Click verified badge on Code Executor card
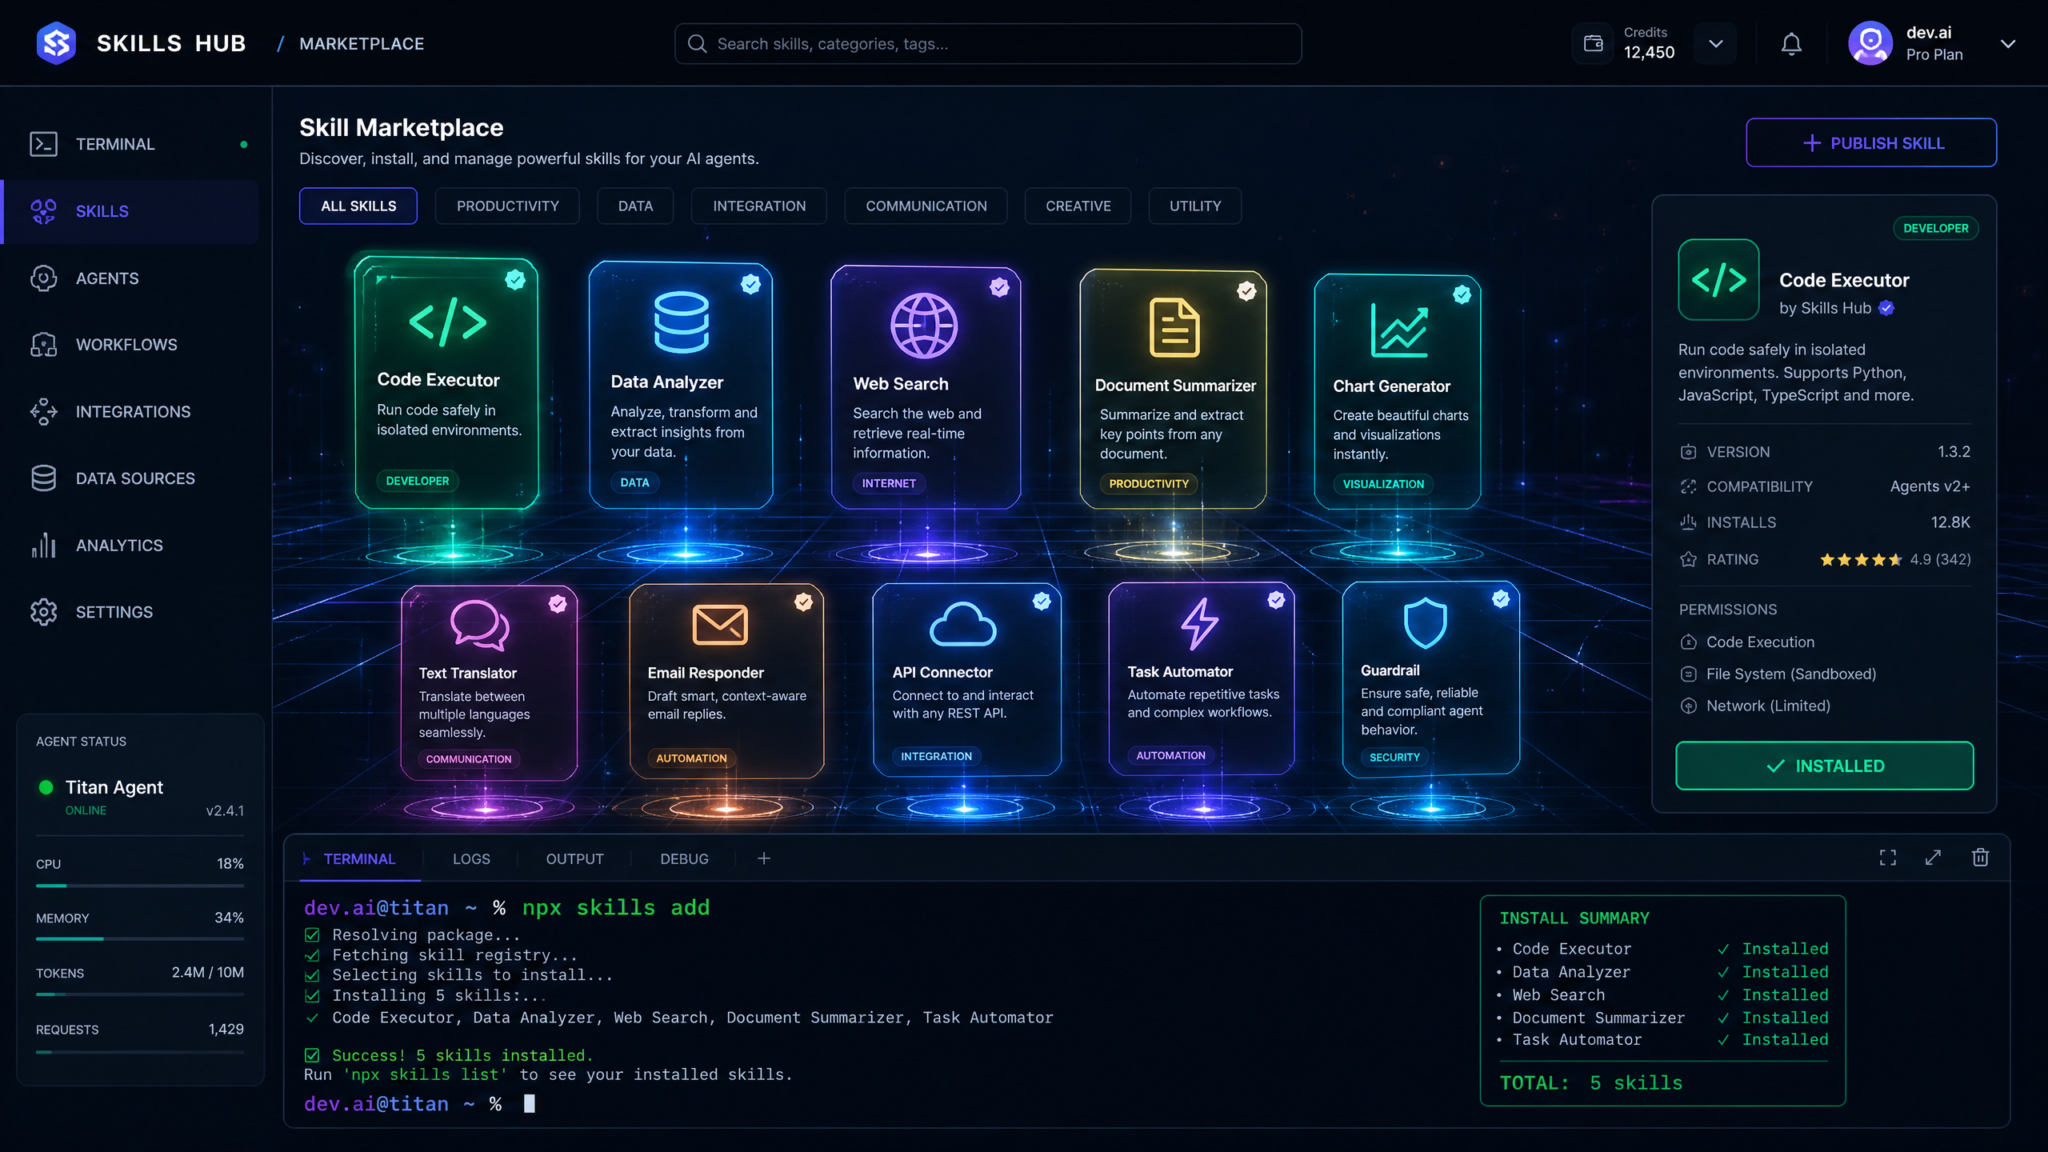Image resolution: width=2048 pixels, height=1152 pixels. pyautogui.click(x=515, y=280)
